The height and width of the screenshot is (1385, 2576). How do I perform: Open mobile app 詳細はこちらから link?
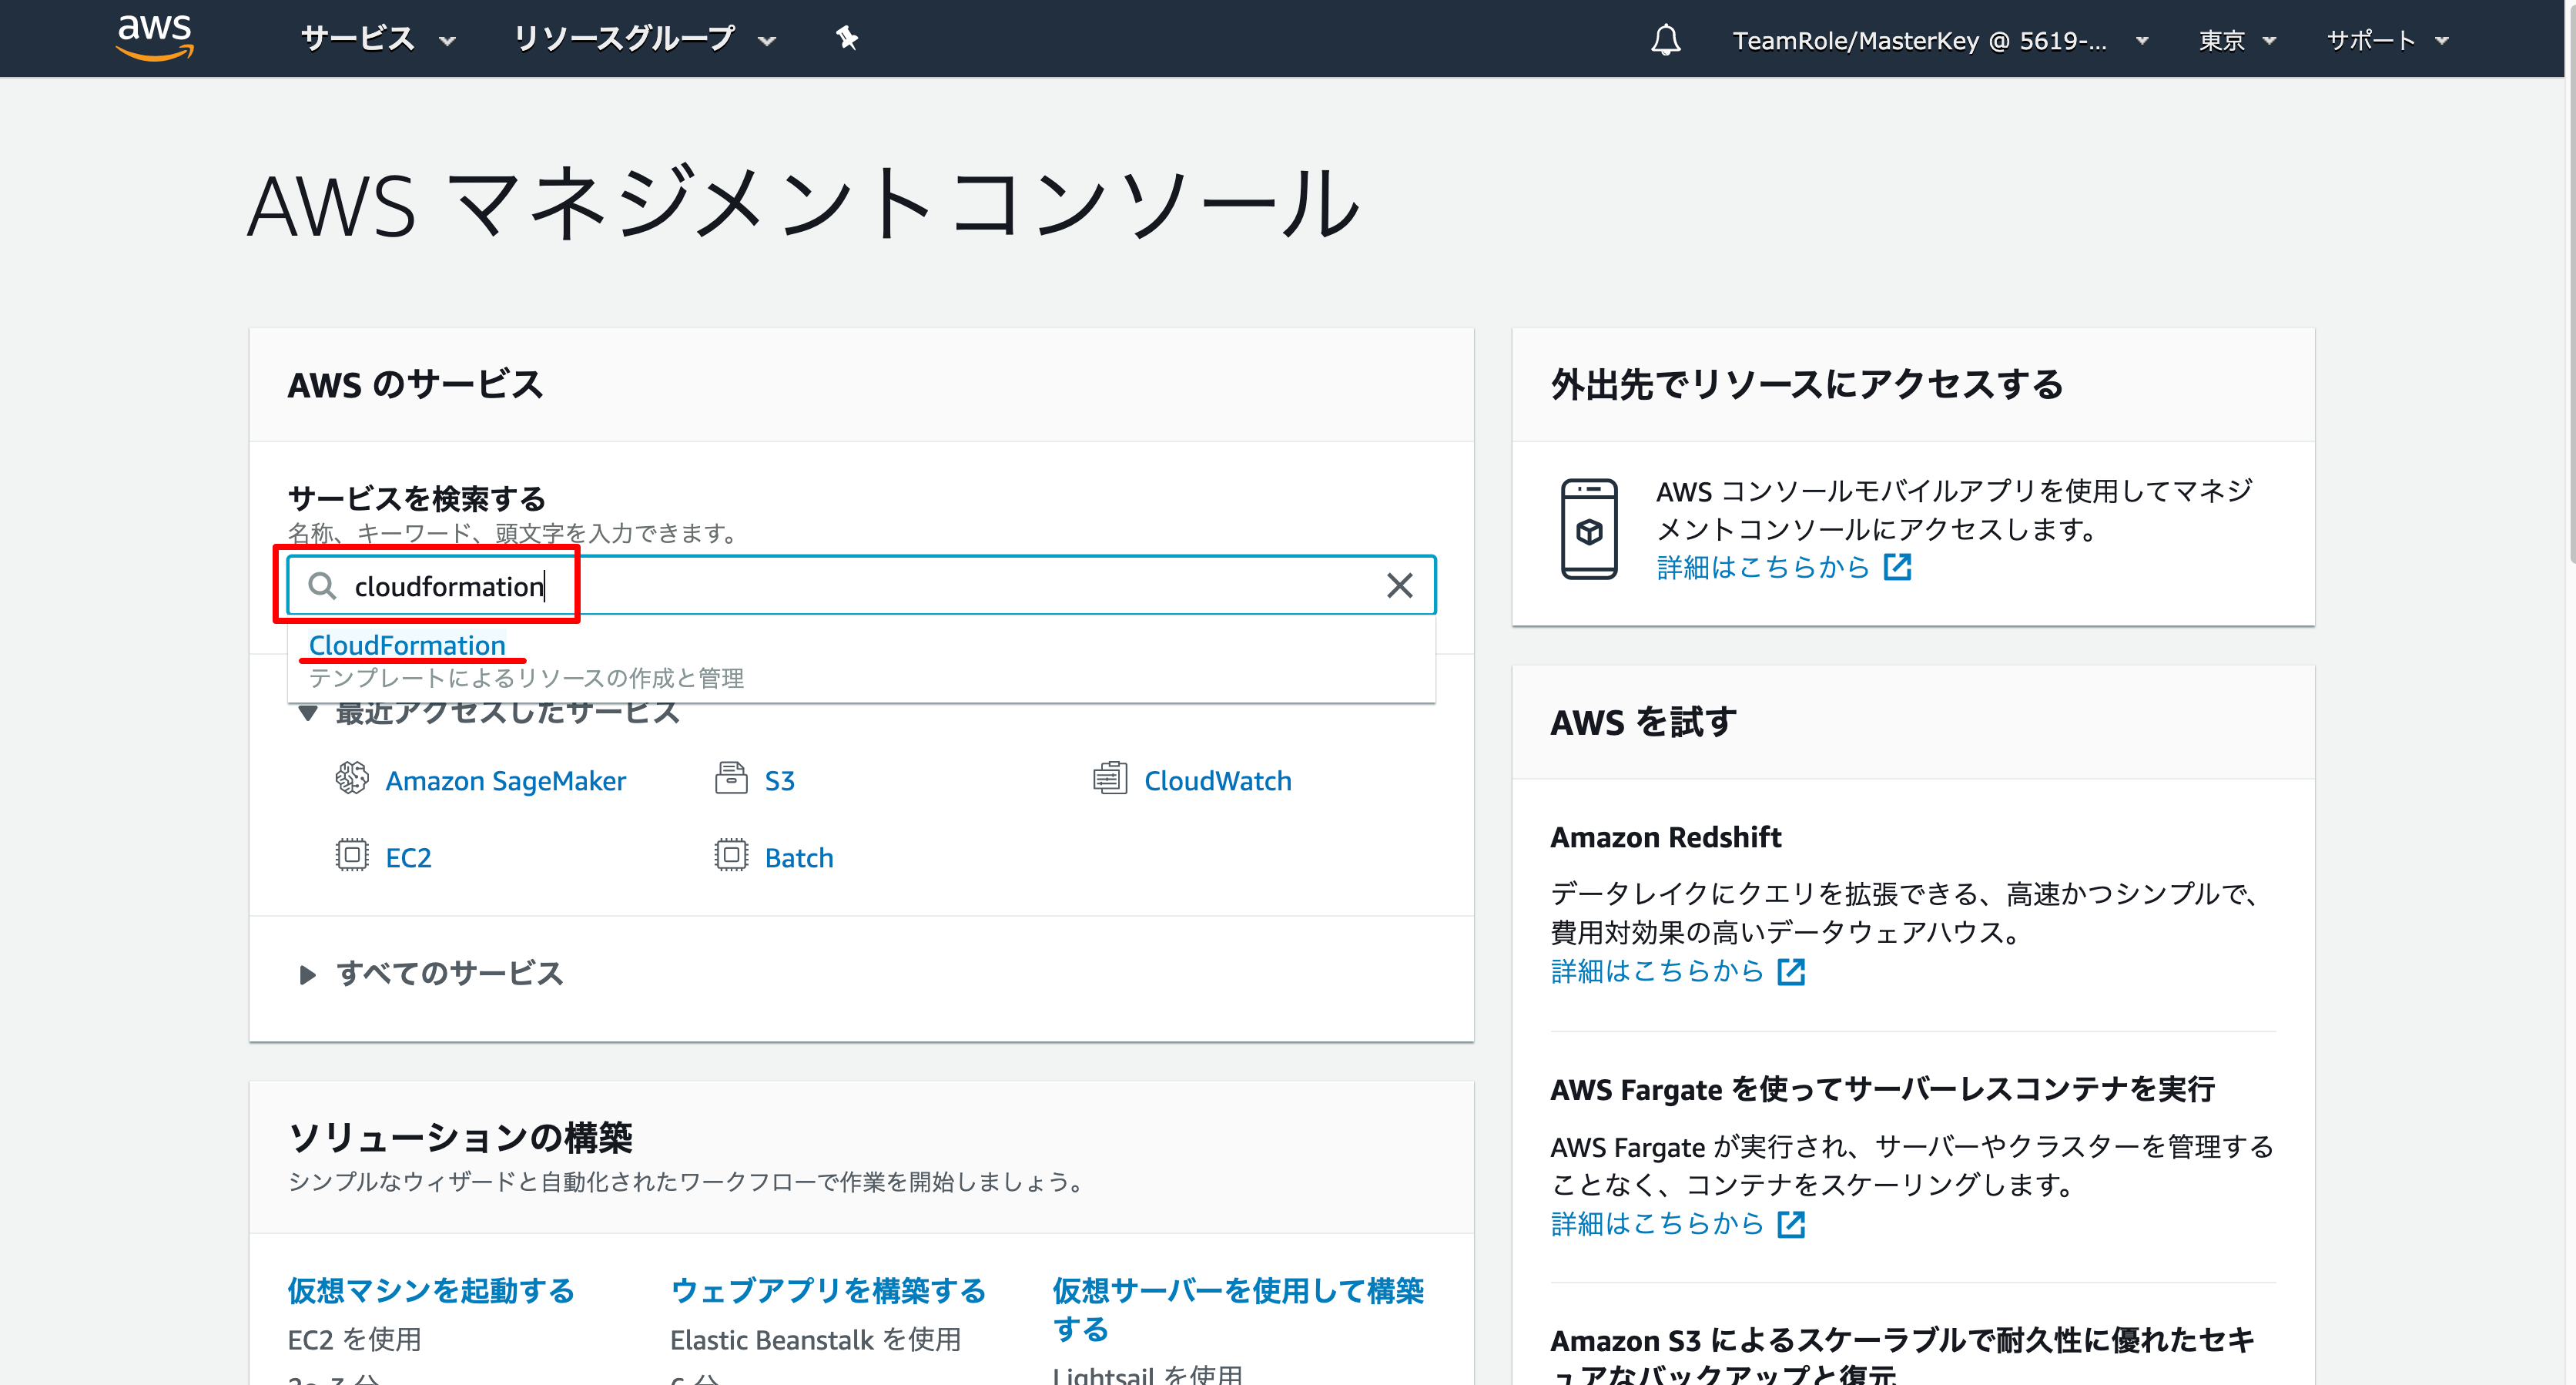pyautogui.click(x=1784, y=567)
